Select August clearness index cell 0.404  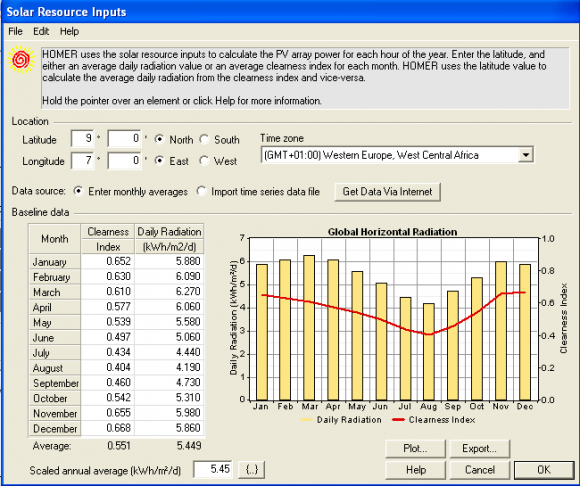coord(108,367)
